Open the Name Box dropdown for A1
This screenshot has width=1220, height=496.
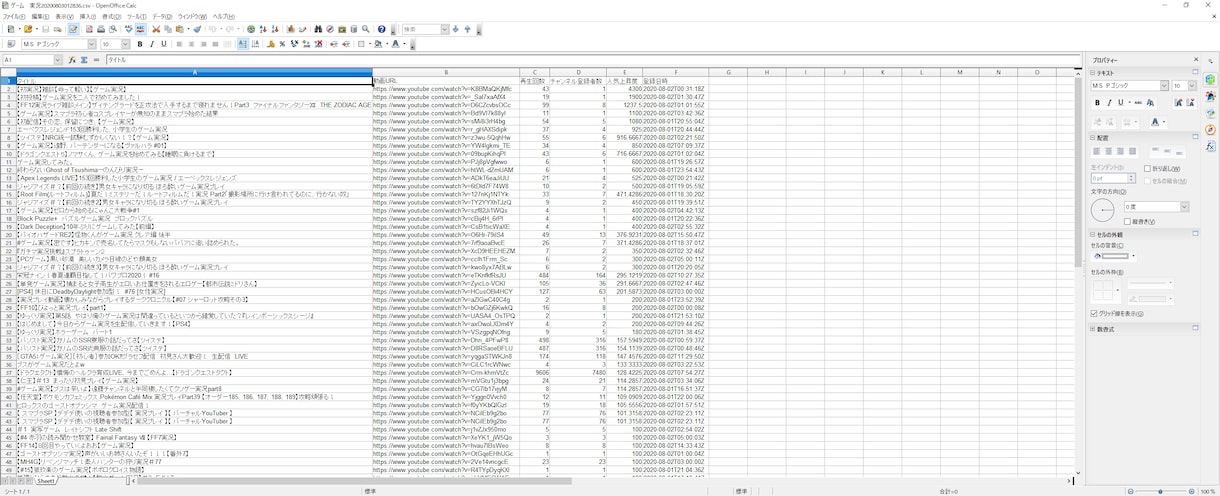click(59, 60)
